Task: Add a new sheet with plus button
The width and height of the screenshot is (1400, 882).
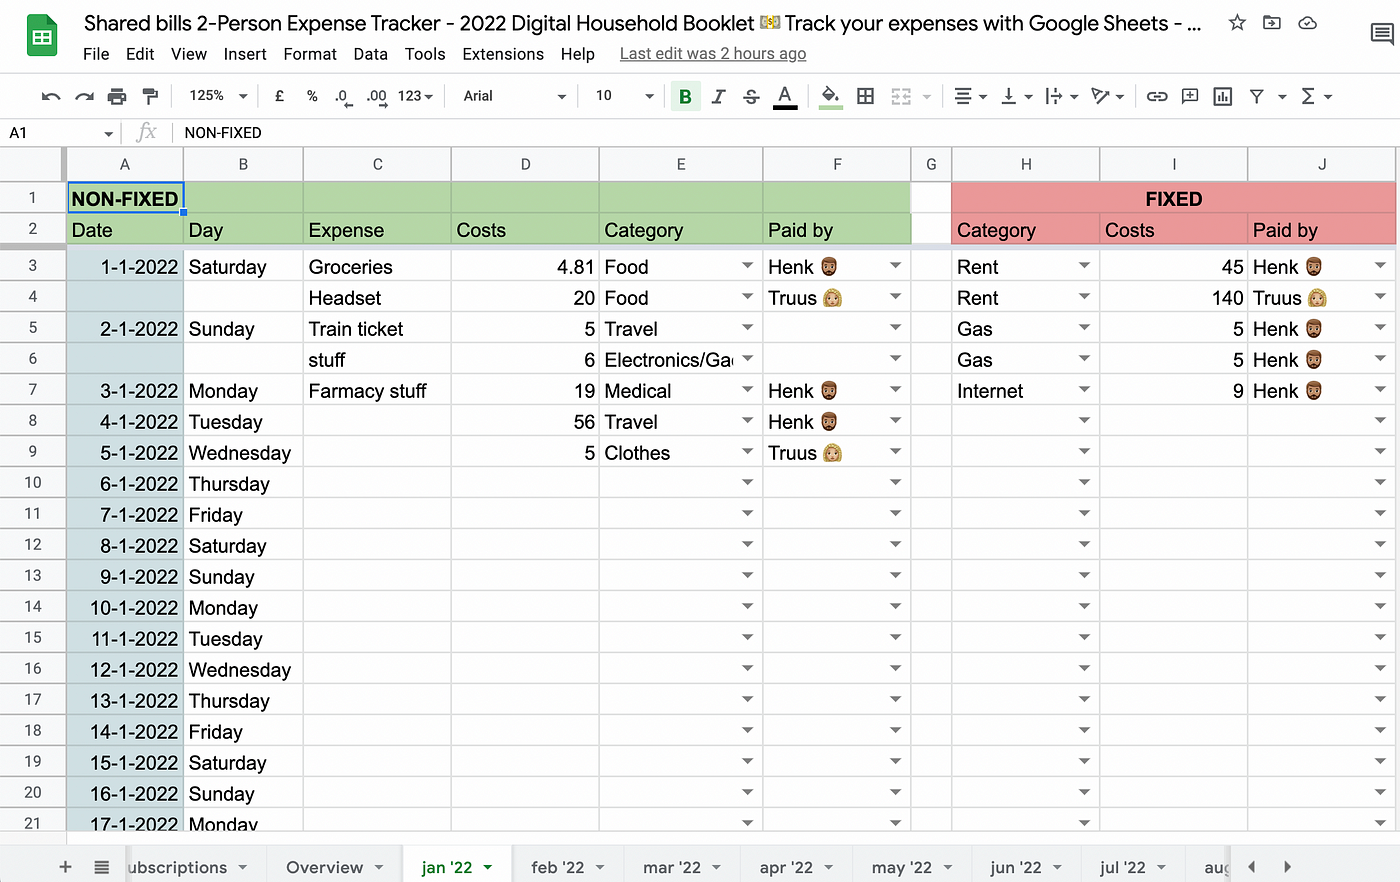Action: (x=65, y=867)
